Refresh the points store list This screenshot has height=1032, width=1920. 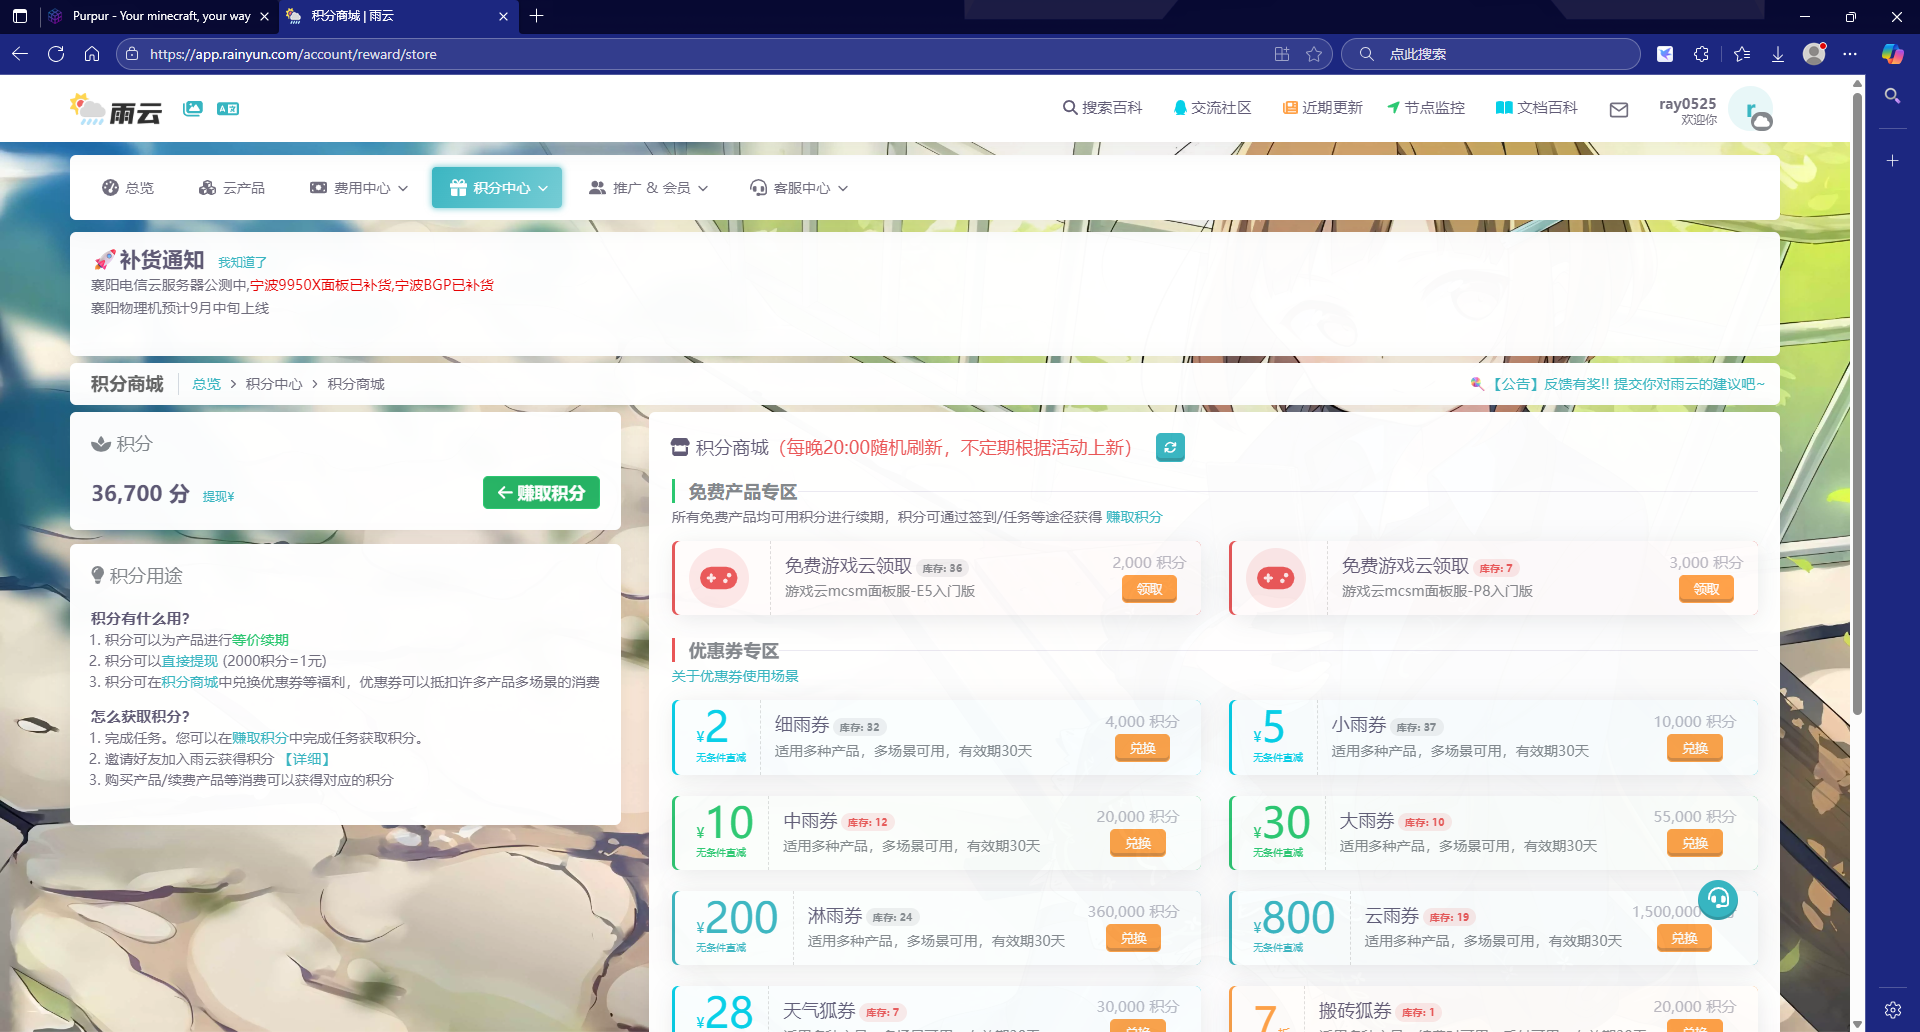pyautogui.click(x=1170, y=447)
